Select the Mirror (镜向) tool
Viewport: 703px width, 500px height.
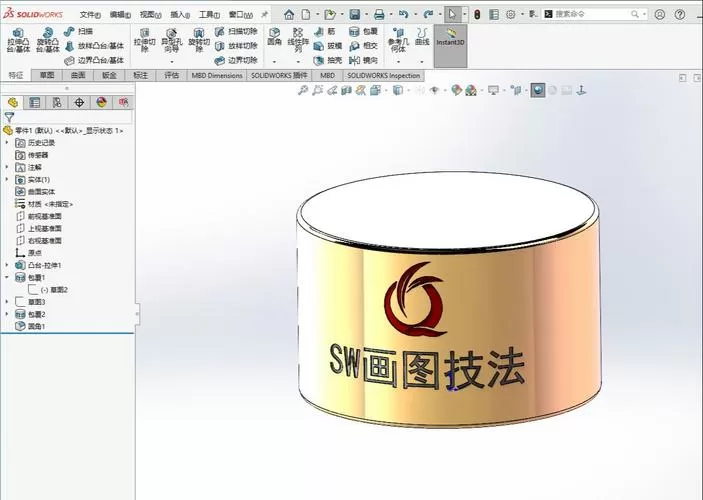(x=364, y=60)
